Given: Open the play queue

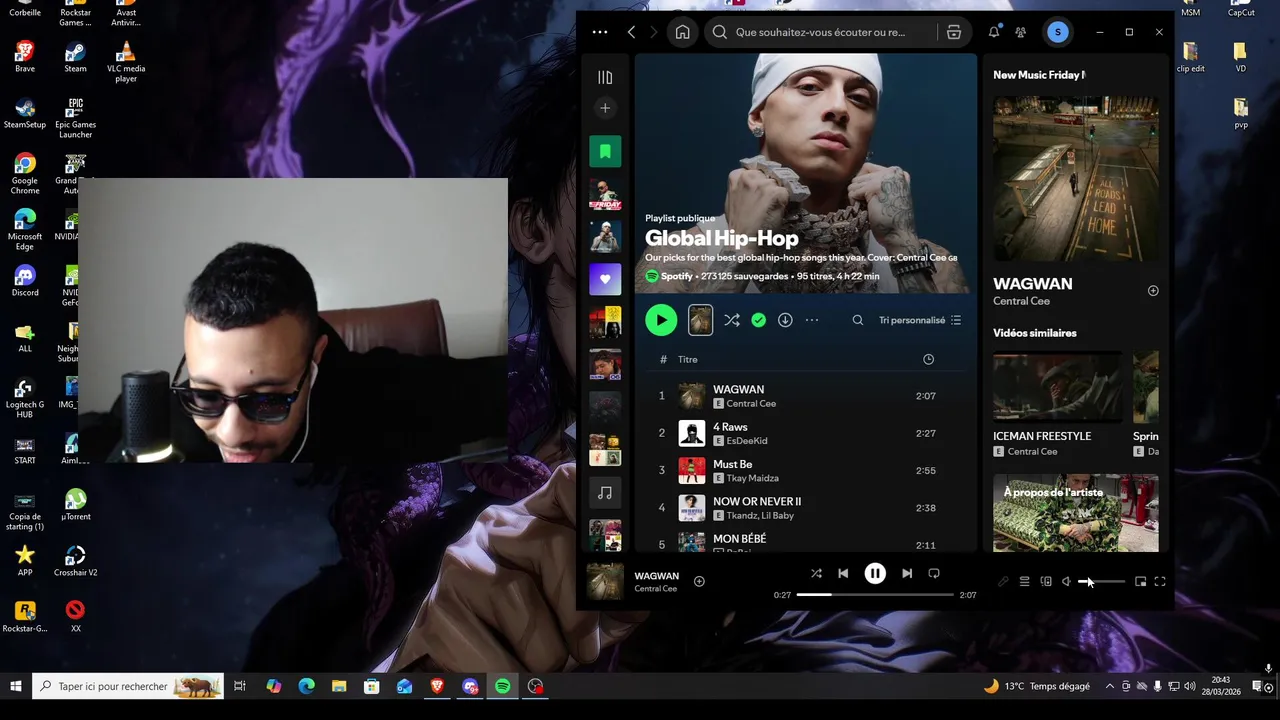Looking at the screenshot, I should pos(1024,581).
